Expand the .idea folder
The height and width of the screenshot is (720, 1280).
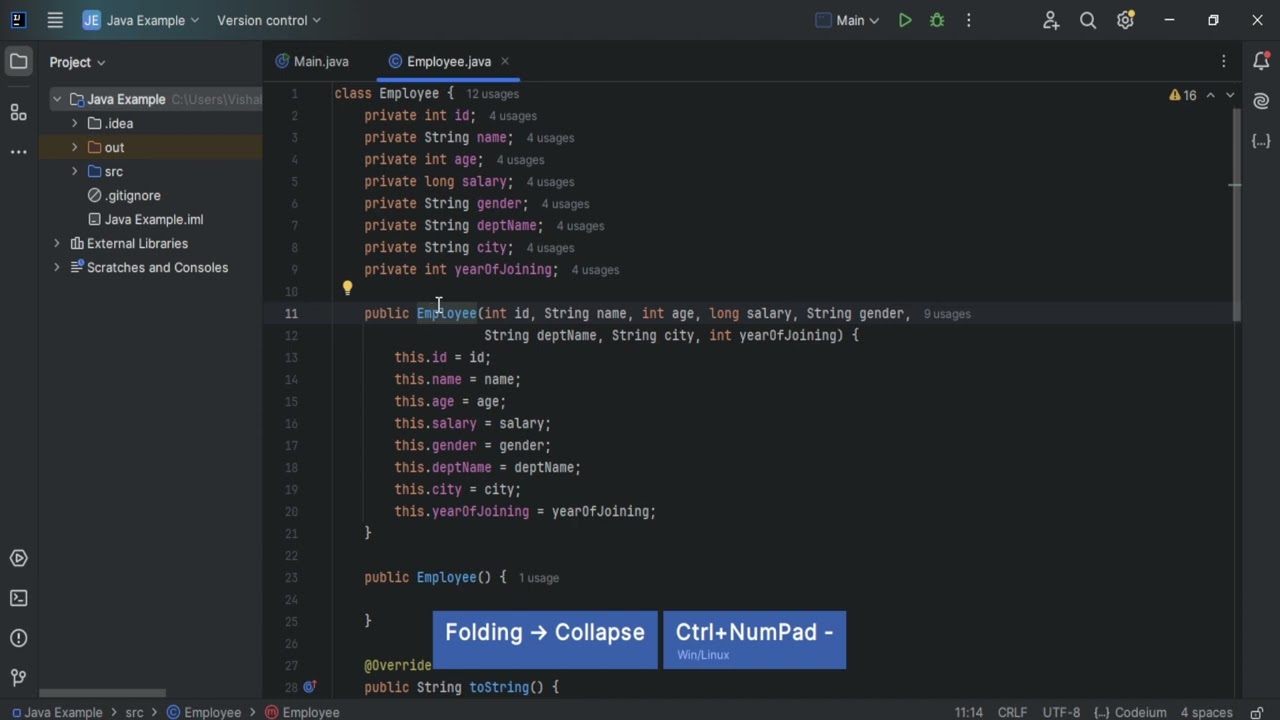(74, 123)
